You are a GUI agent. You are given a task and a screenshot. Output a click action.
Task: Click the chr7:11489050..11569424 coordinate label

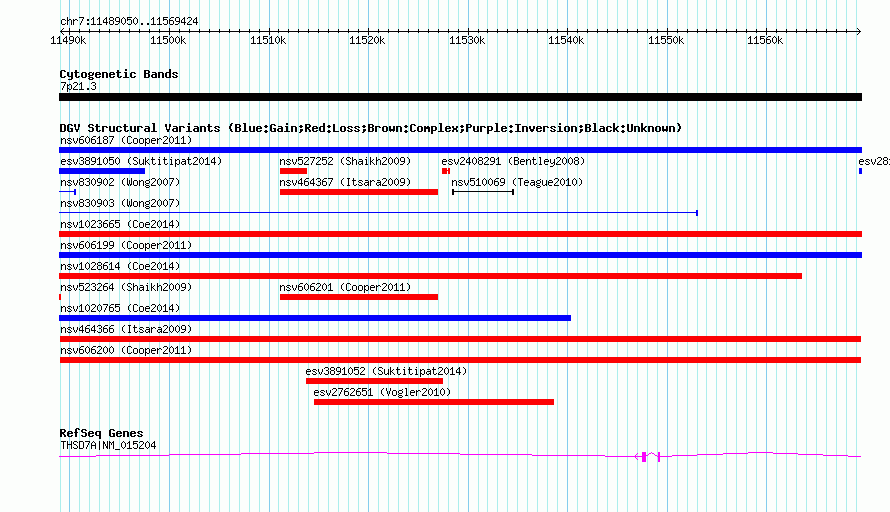pos(129,21)
